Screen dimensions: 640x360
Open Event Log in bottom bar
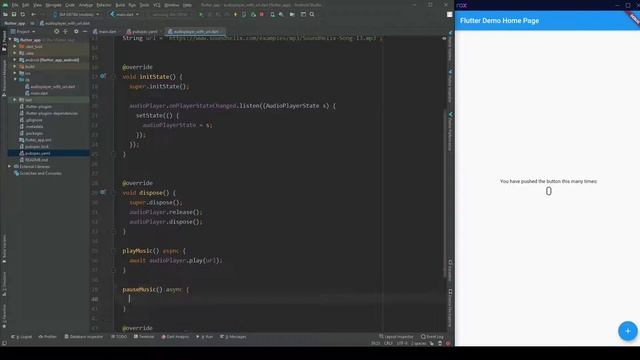(x=432, y=337)
